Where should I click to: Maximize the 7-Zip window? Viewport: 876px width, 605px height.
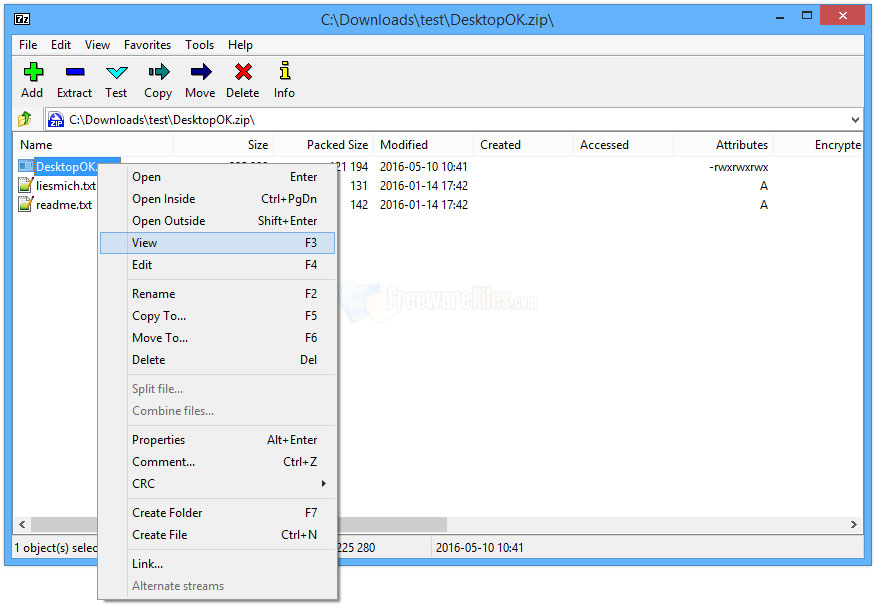click(807, 16)
